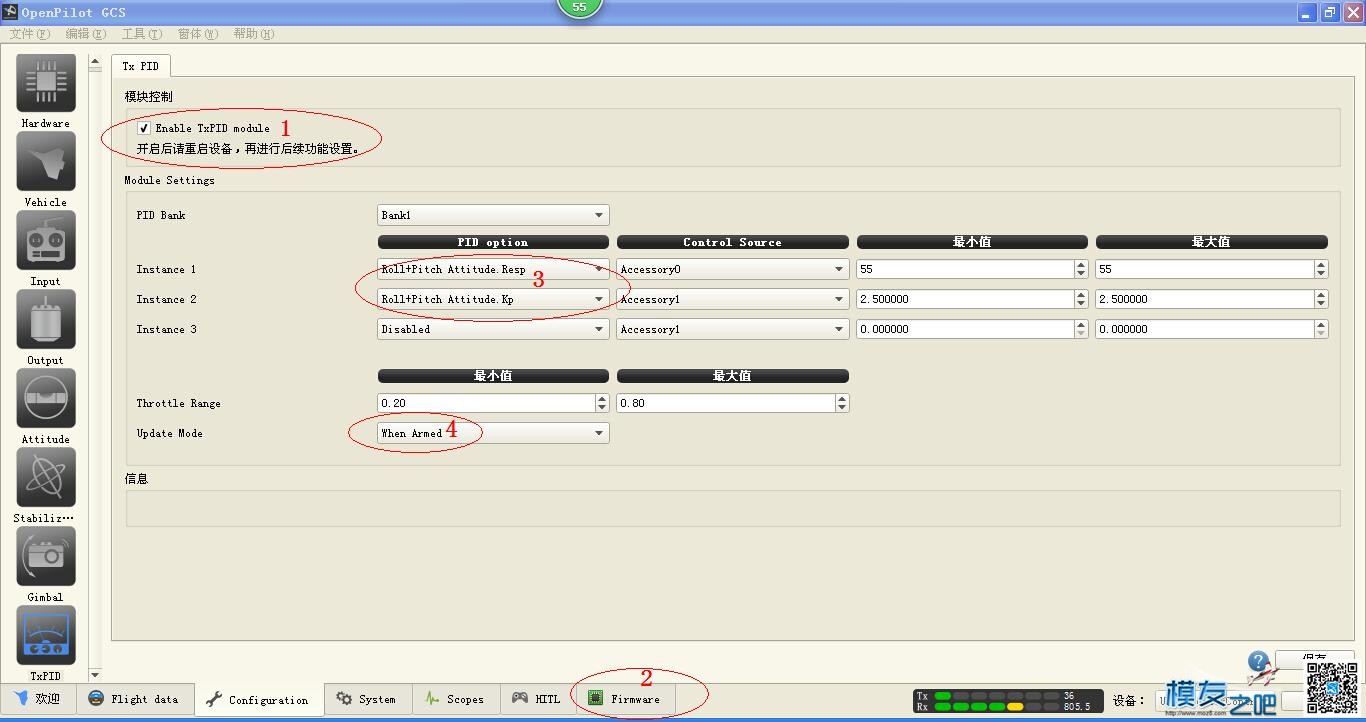The width and height of the screenshot is (1366, 722).
Task: Open Instance 2 Control Source dropdown
Action: [732, 299]
